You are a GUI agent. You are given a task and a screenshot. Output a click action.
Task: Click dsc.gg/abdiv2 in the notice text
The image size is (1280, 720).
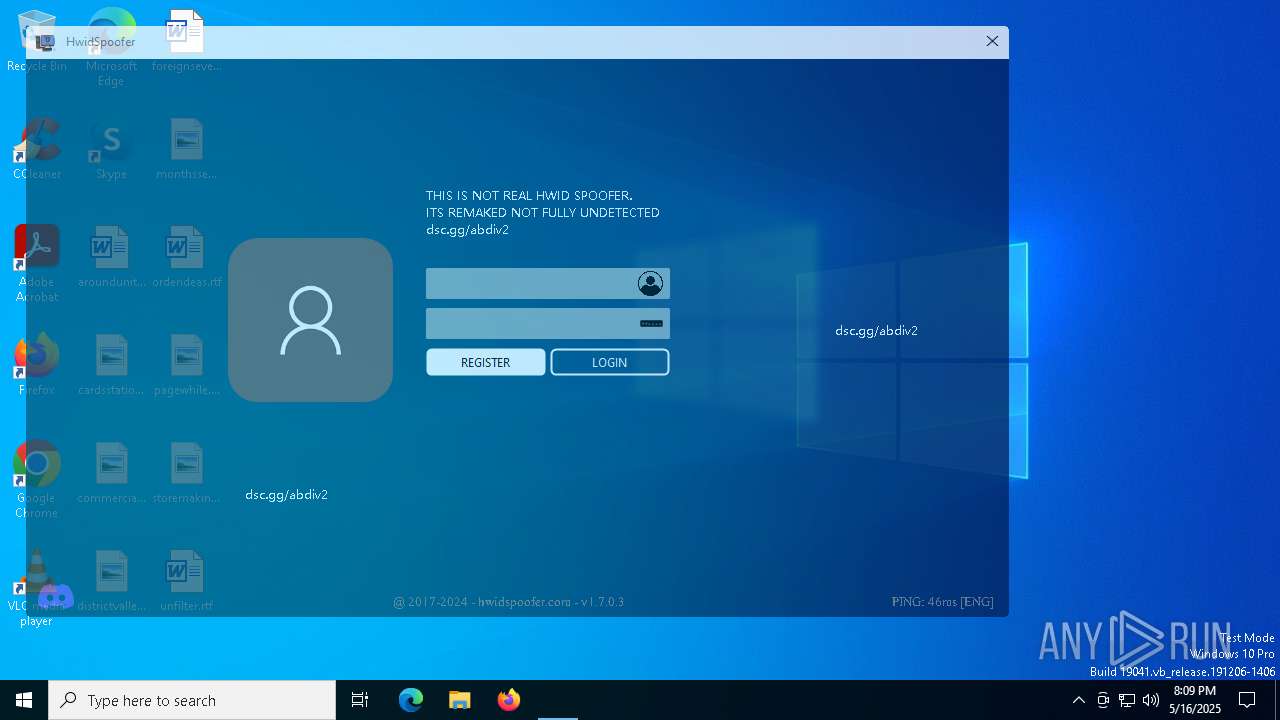[x=467, y=230]
